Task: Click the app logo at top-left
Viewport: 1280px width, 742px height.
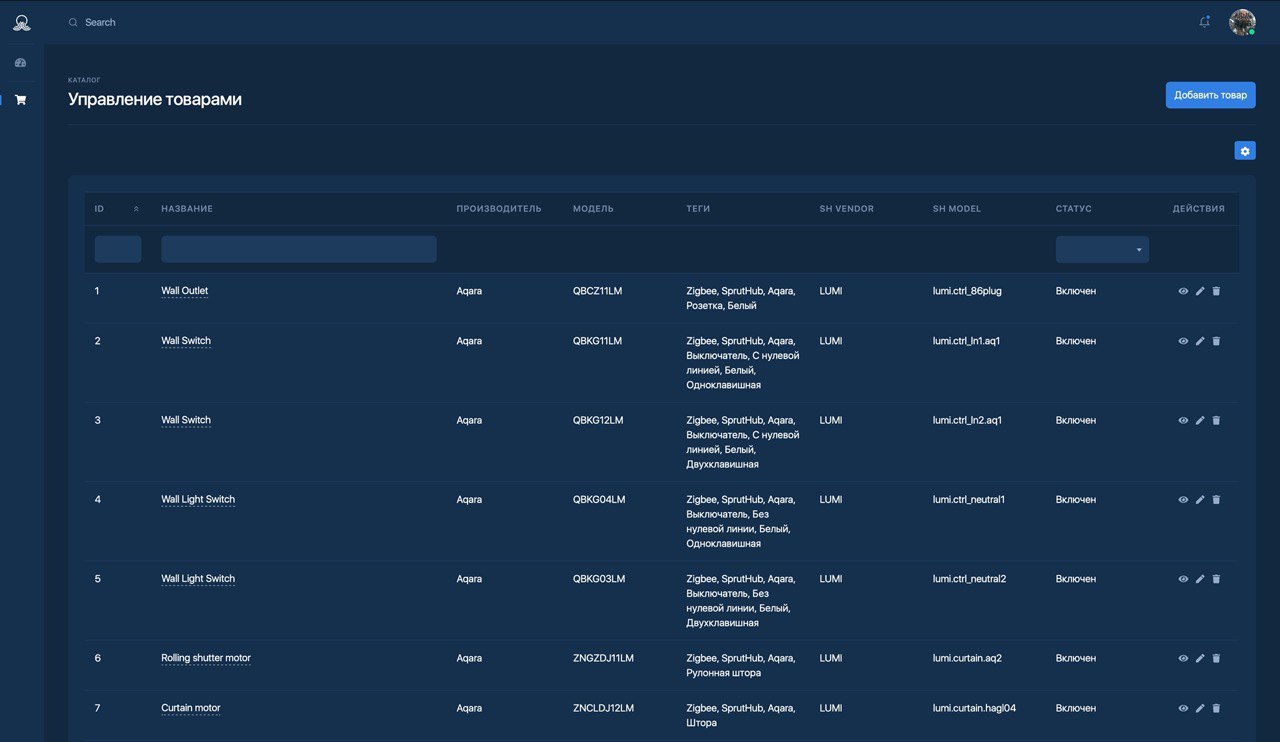Action: [21, 22]
